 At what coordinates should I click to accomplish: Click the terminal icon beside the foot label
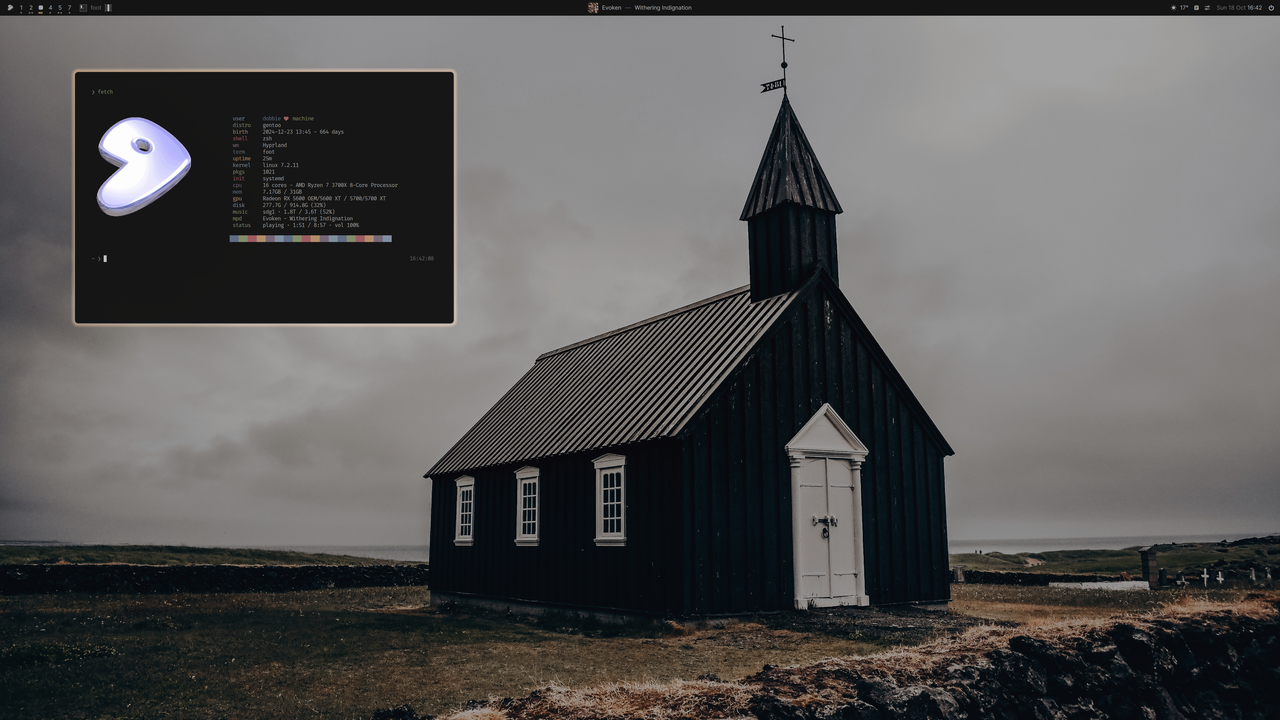(x=83, y=8)
